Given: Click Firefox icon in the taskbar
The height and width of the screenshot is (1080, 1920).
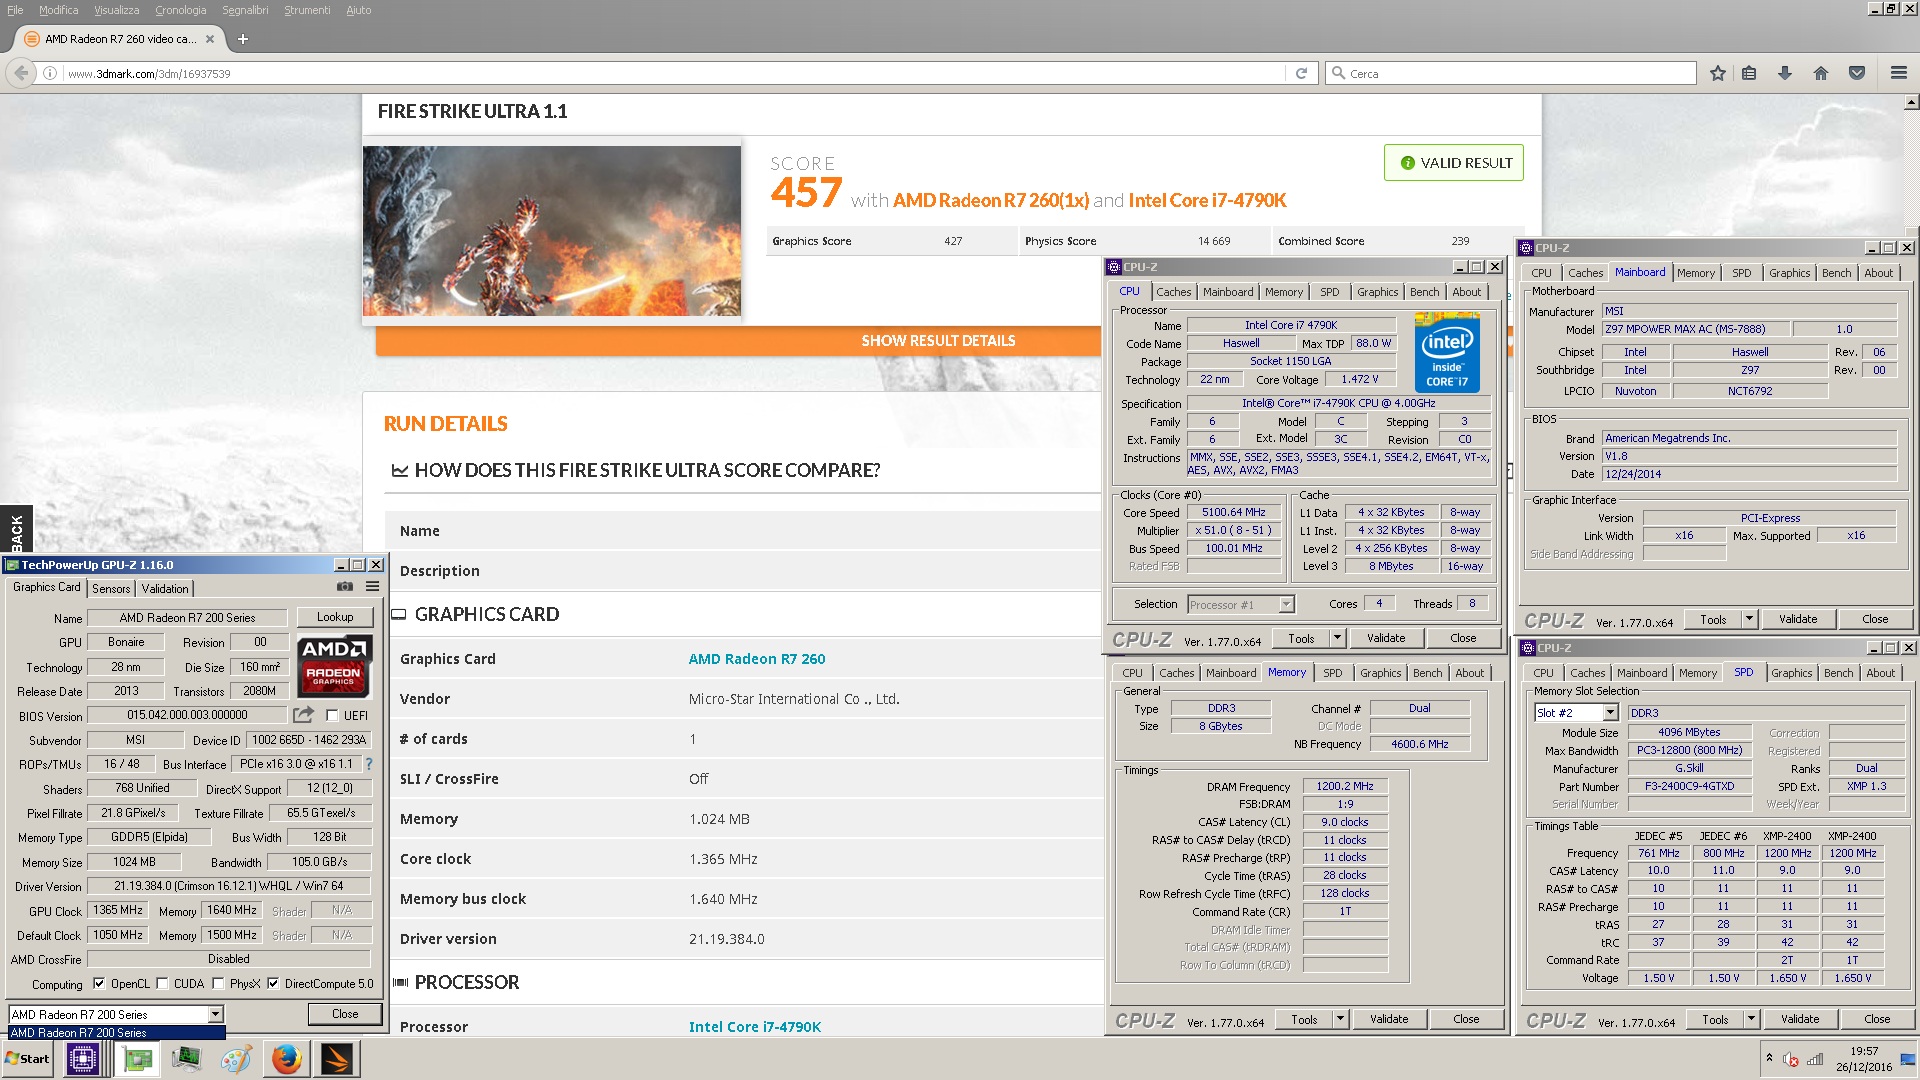Looking at the screenshot, I should coord(287,1059).
